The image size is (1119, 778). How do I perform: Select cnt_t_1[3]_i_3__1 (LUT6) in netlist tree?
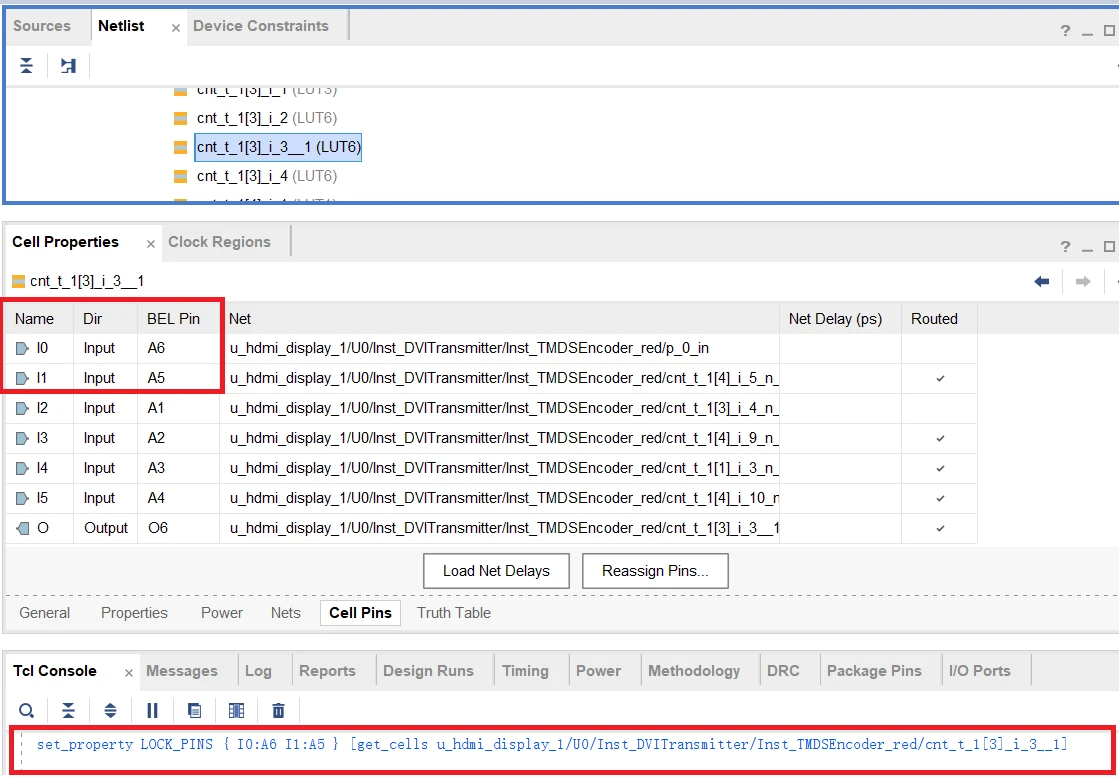pos(278,147)
